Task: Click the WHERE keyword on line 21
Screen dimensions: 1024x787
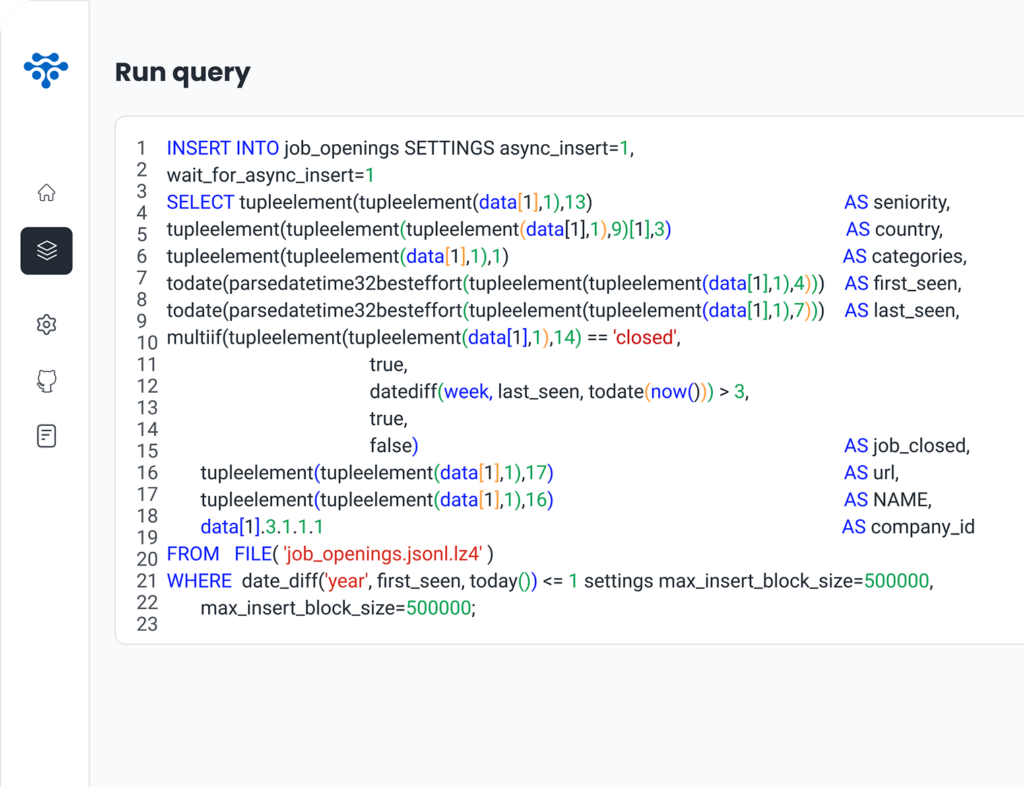Action: [200, 580]
